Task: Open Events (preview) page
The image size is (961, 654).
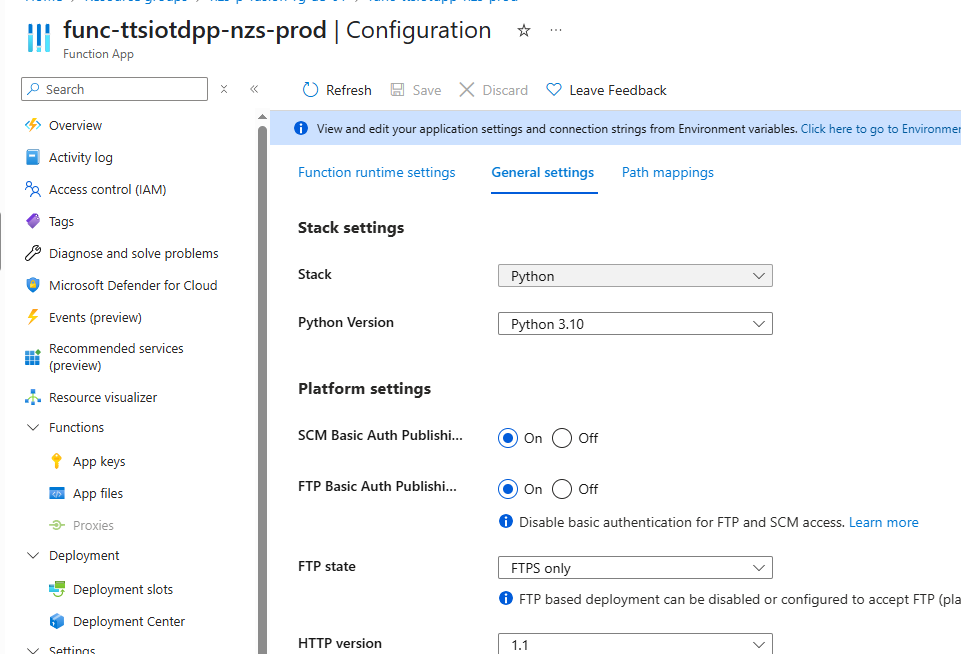Action: coord(96,317)
